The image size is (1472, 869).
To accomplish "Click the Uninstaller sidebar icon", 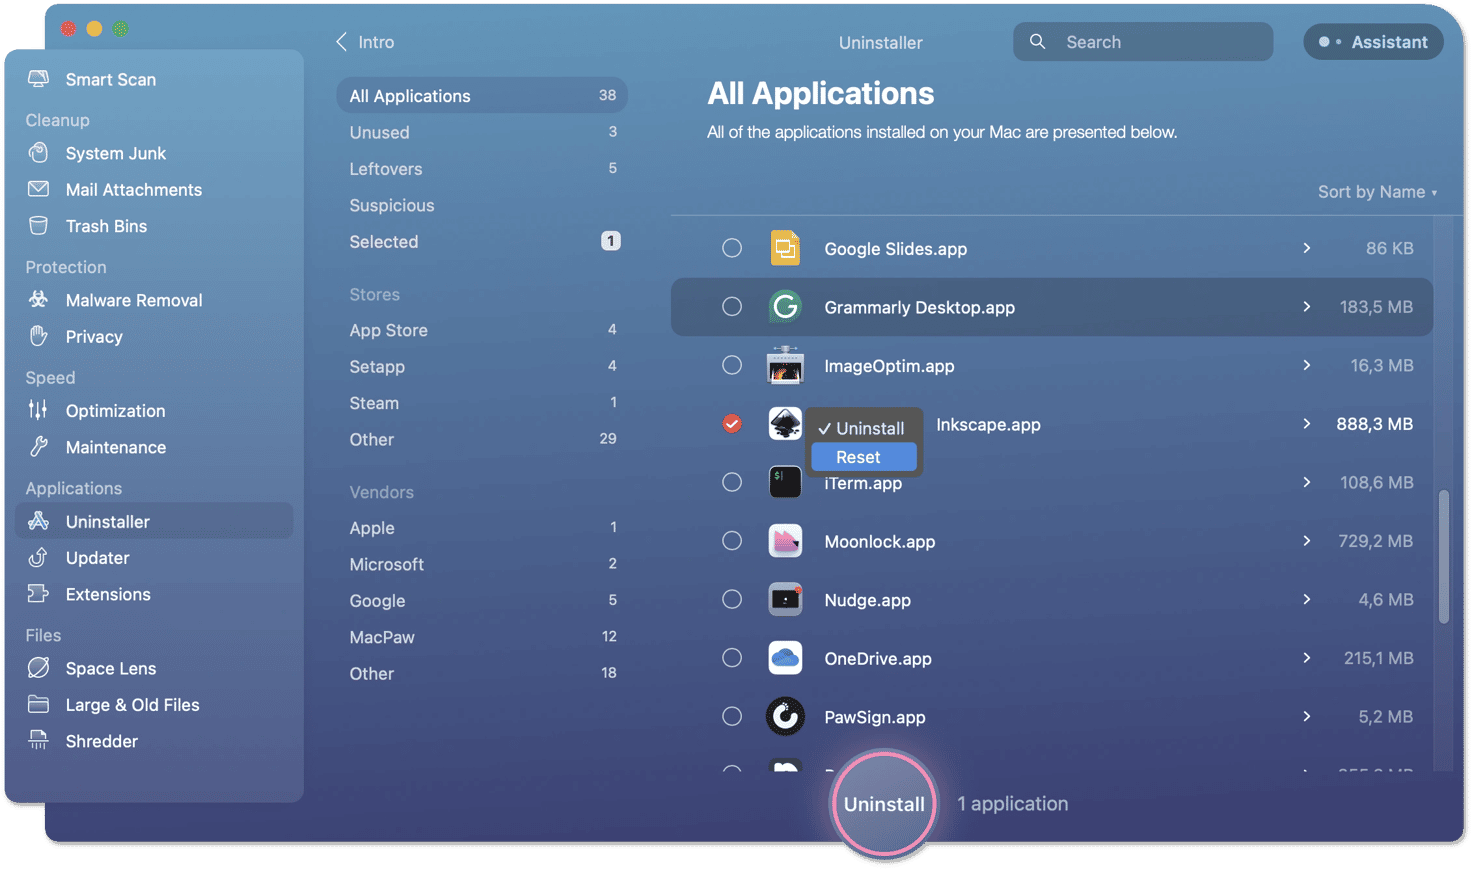I will (38, 521).
